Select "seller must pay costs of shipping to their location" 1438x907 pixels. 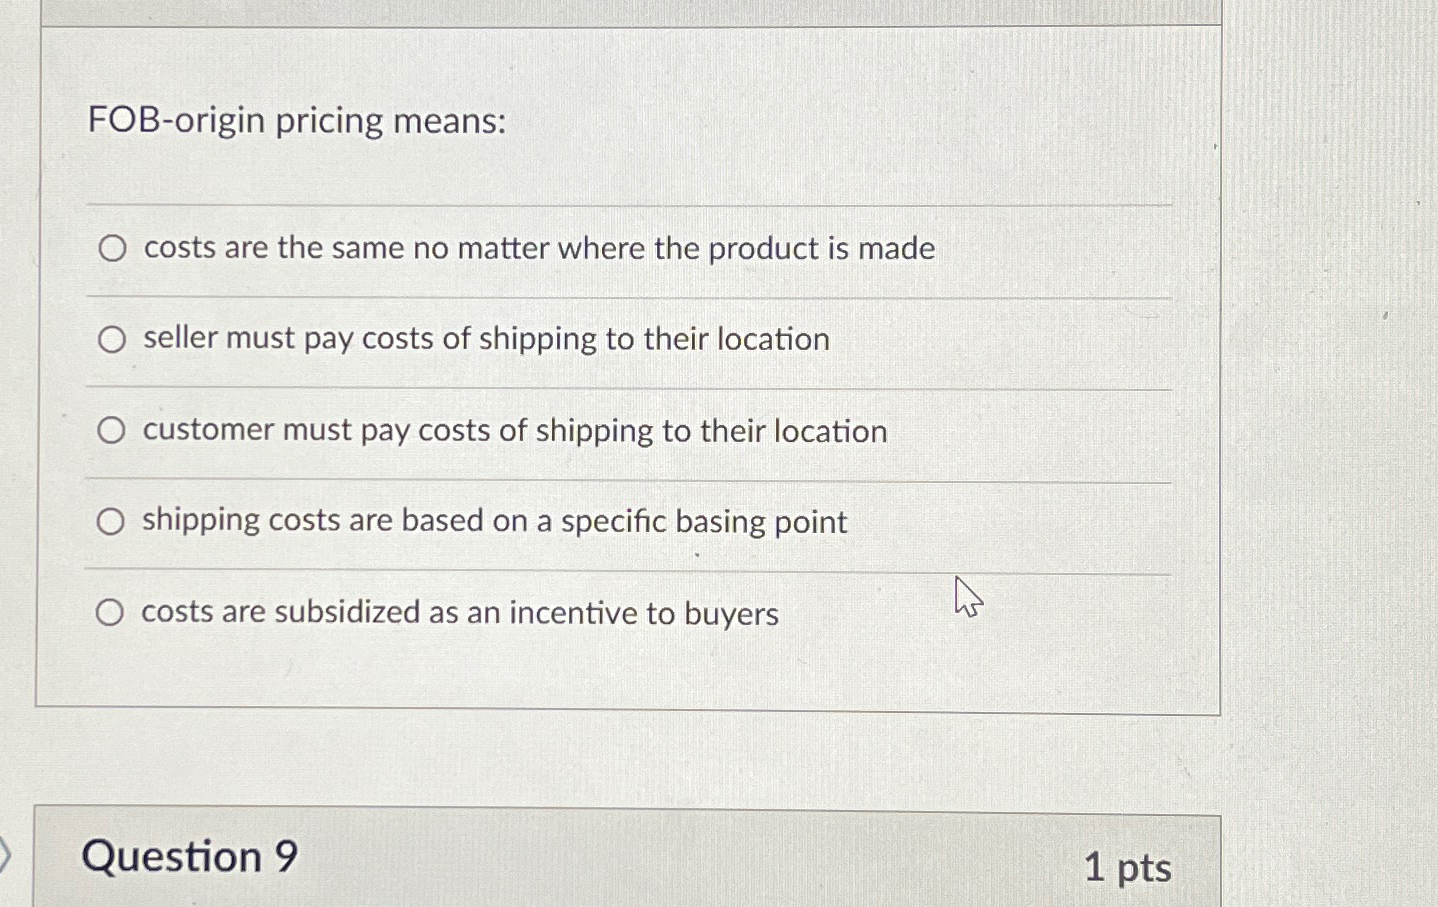[112, 340]
